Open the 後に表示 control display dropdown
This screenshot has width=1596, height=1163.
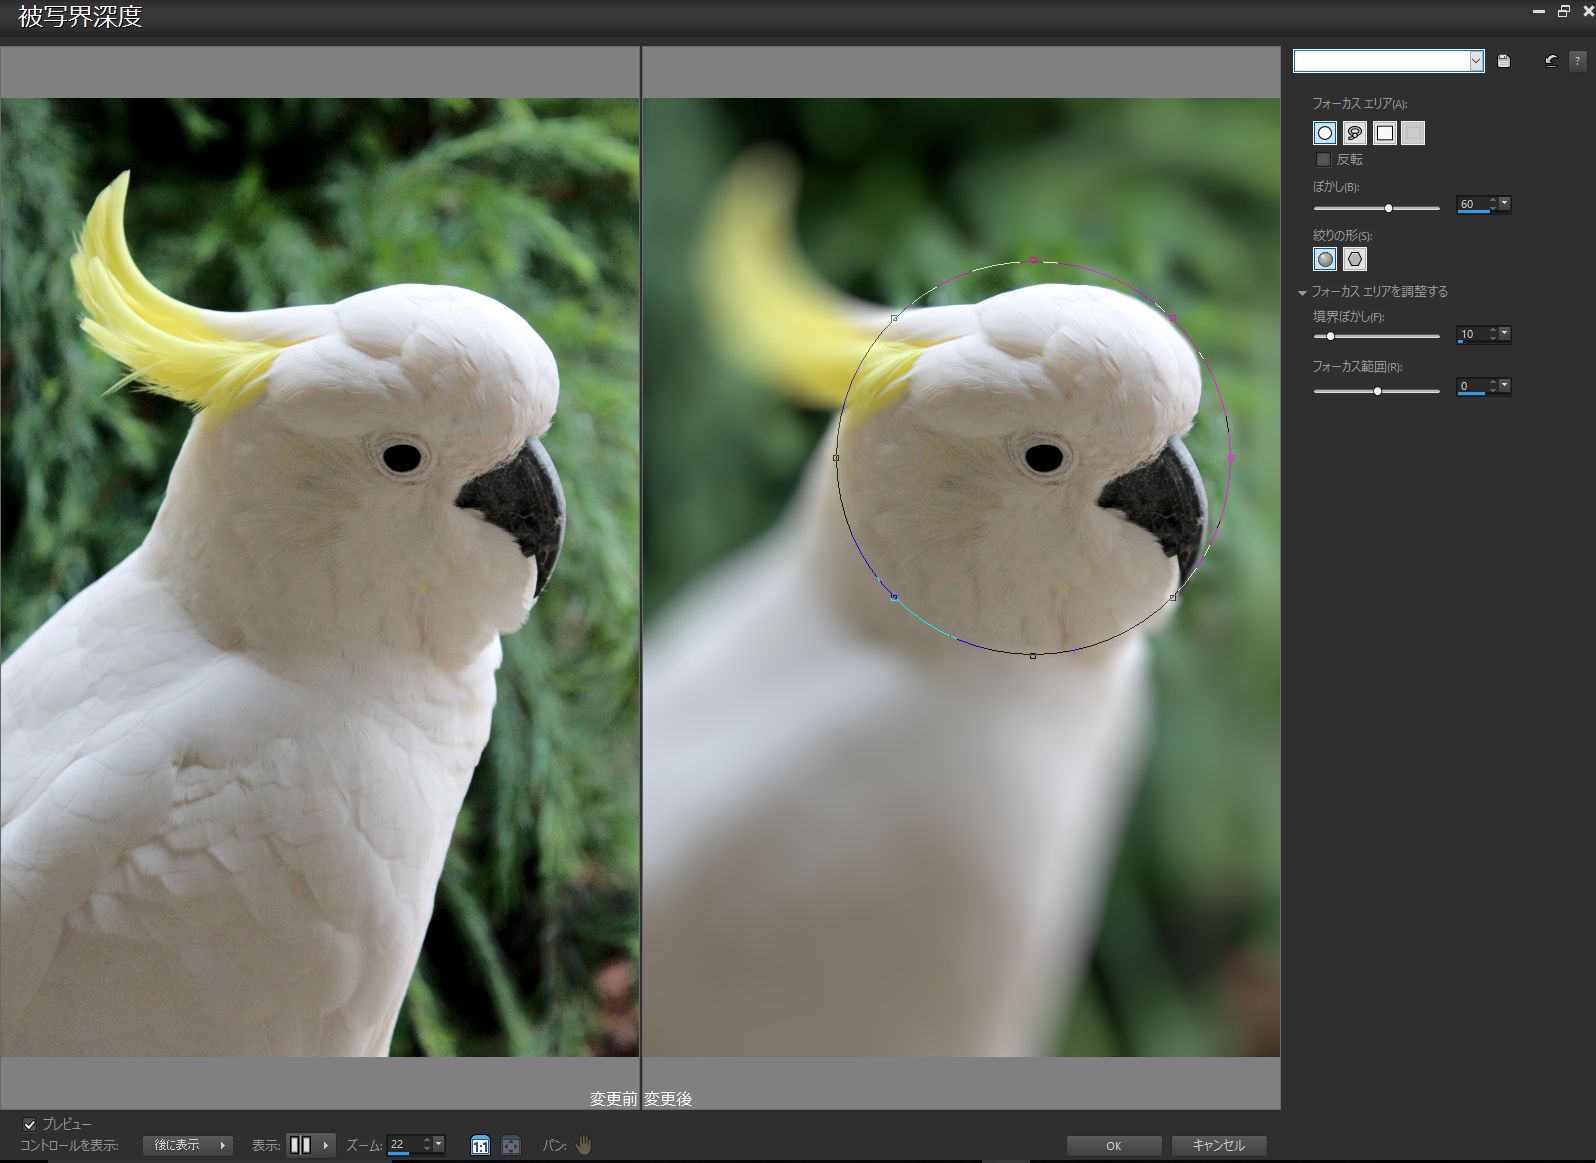[x=187, y=1145]
